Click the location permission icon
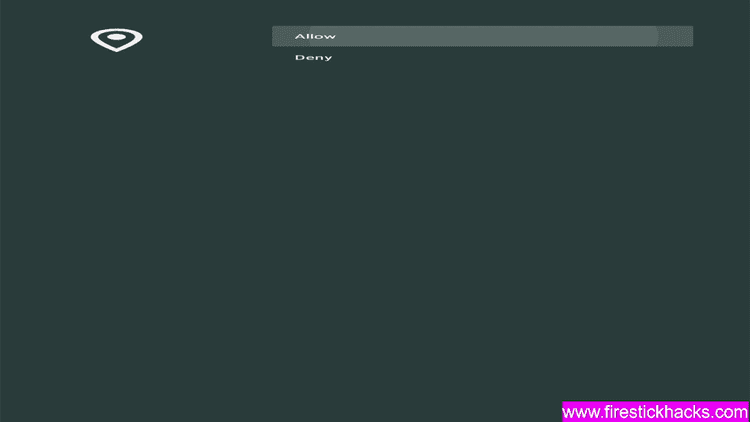 click(x=116, y=40)
